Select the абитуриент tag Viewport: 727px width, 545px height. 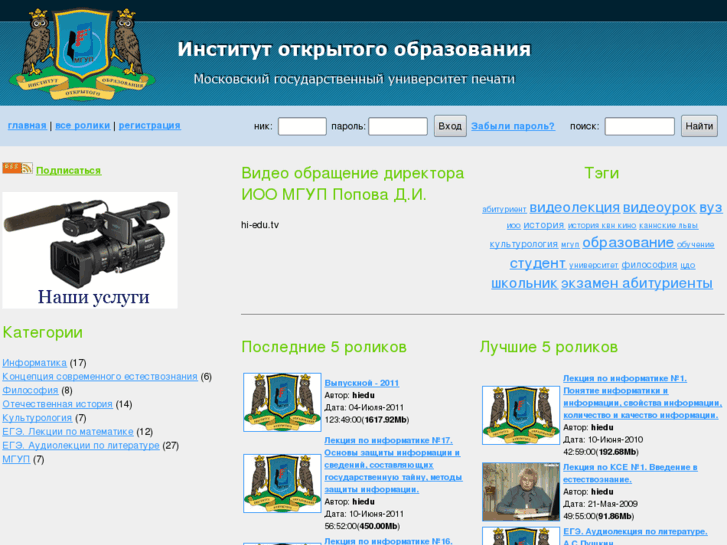pyautogui.click(x=504, y=209)
